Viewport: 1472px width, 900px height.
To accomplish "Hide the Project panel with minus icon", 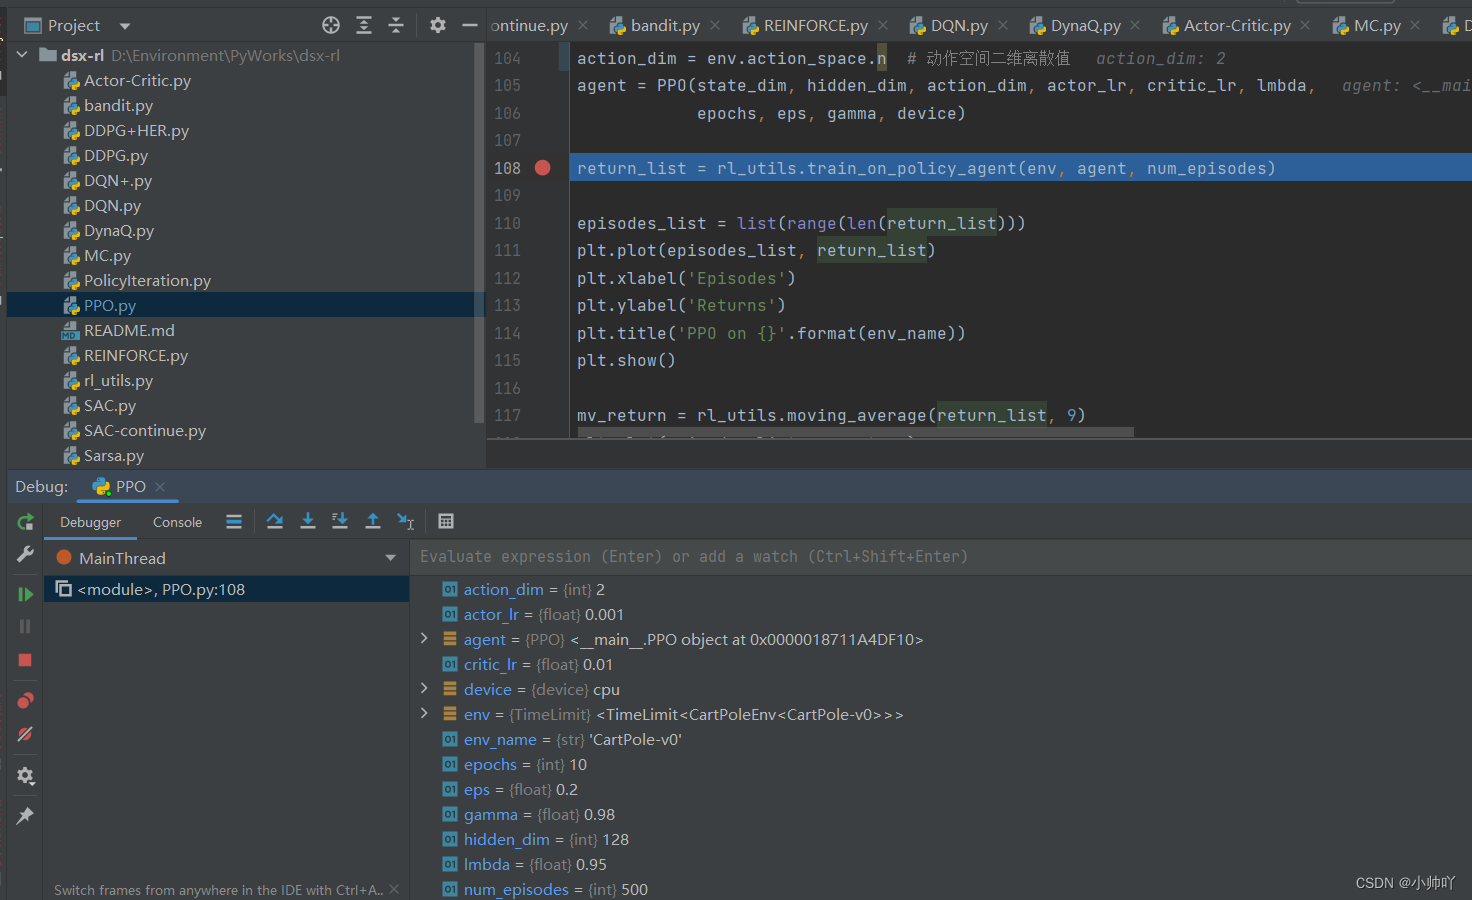I will [470, 25].
